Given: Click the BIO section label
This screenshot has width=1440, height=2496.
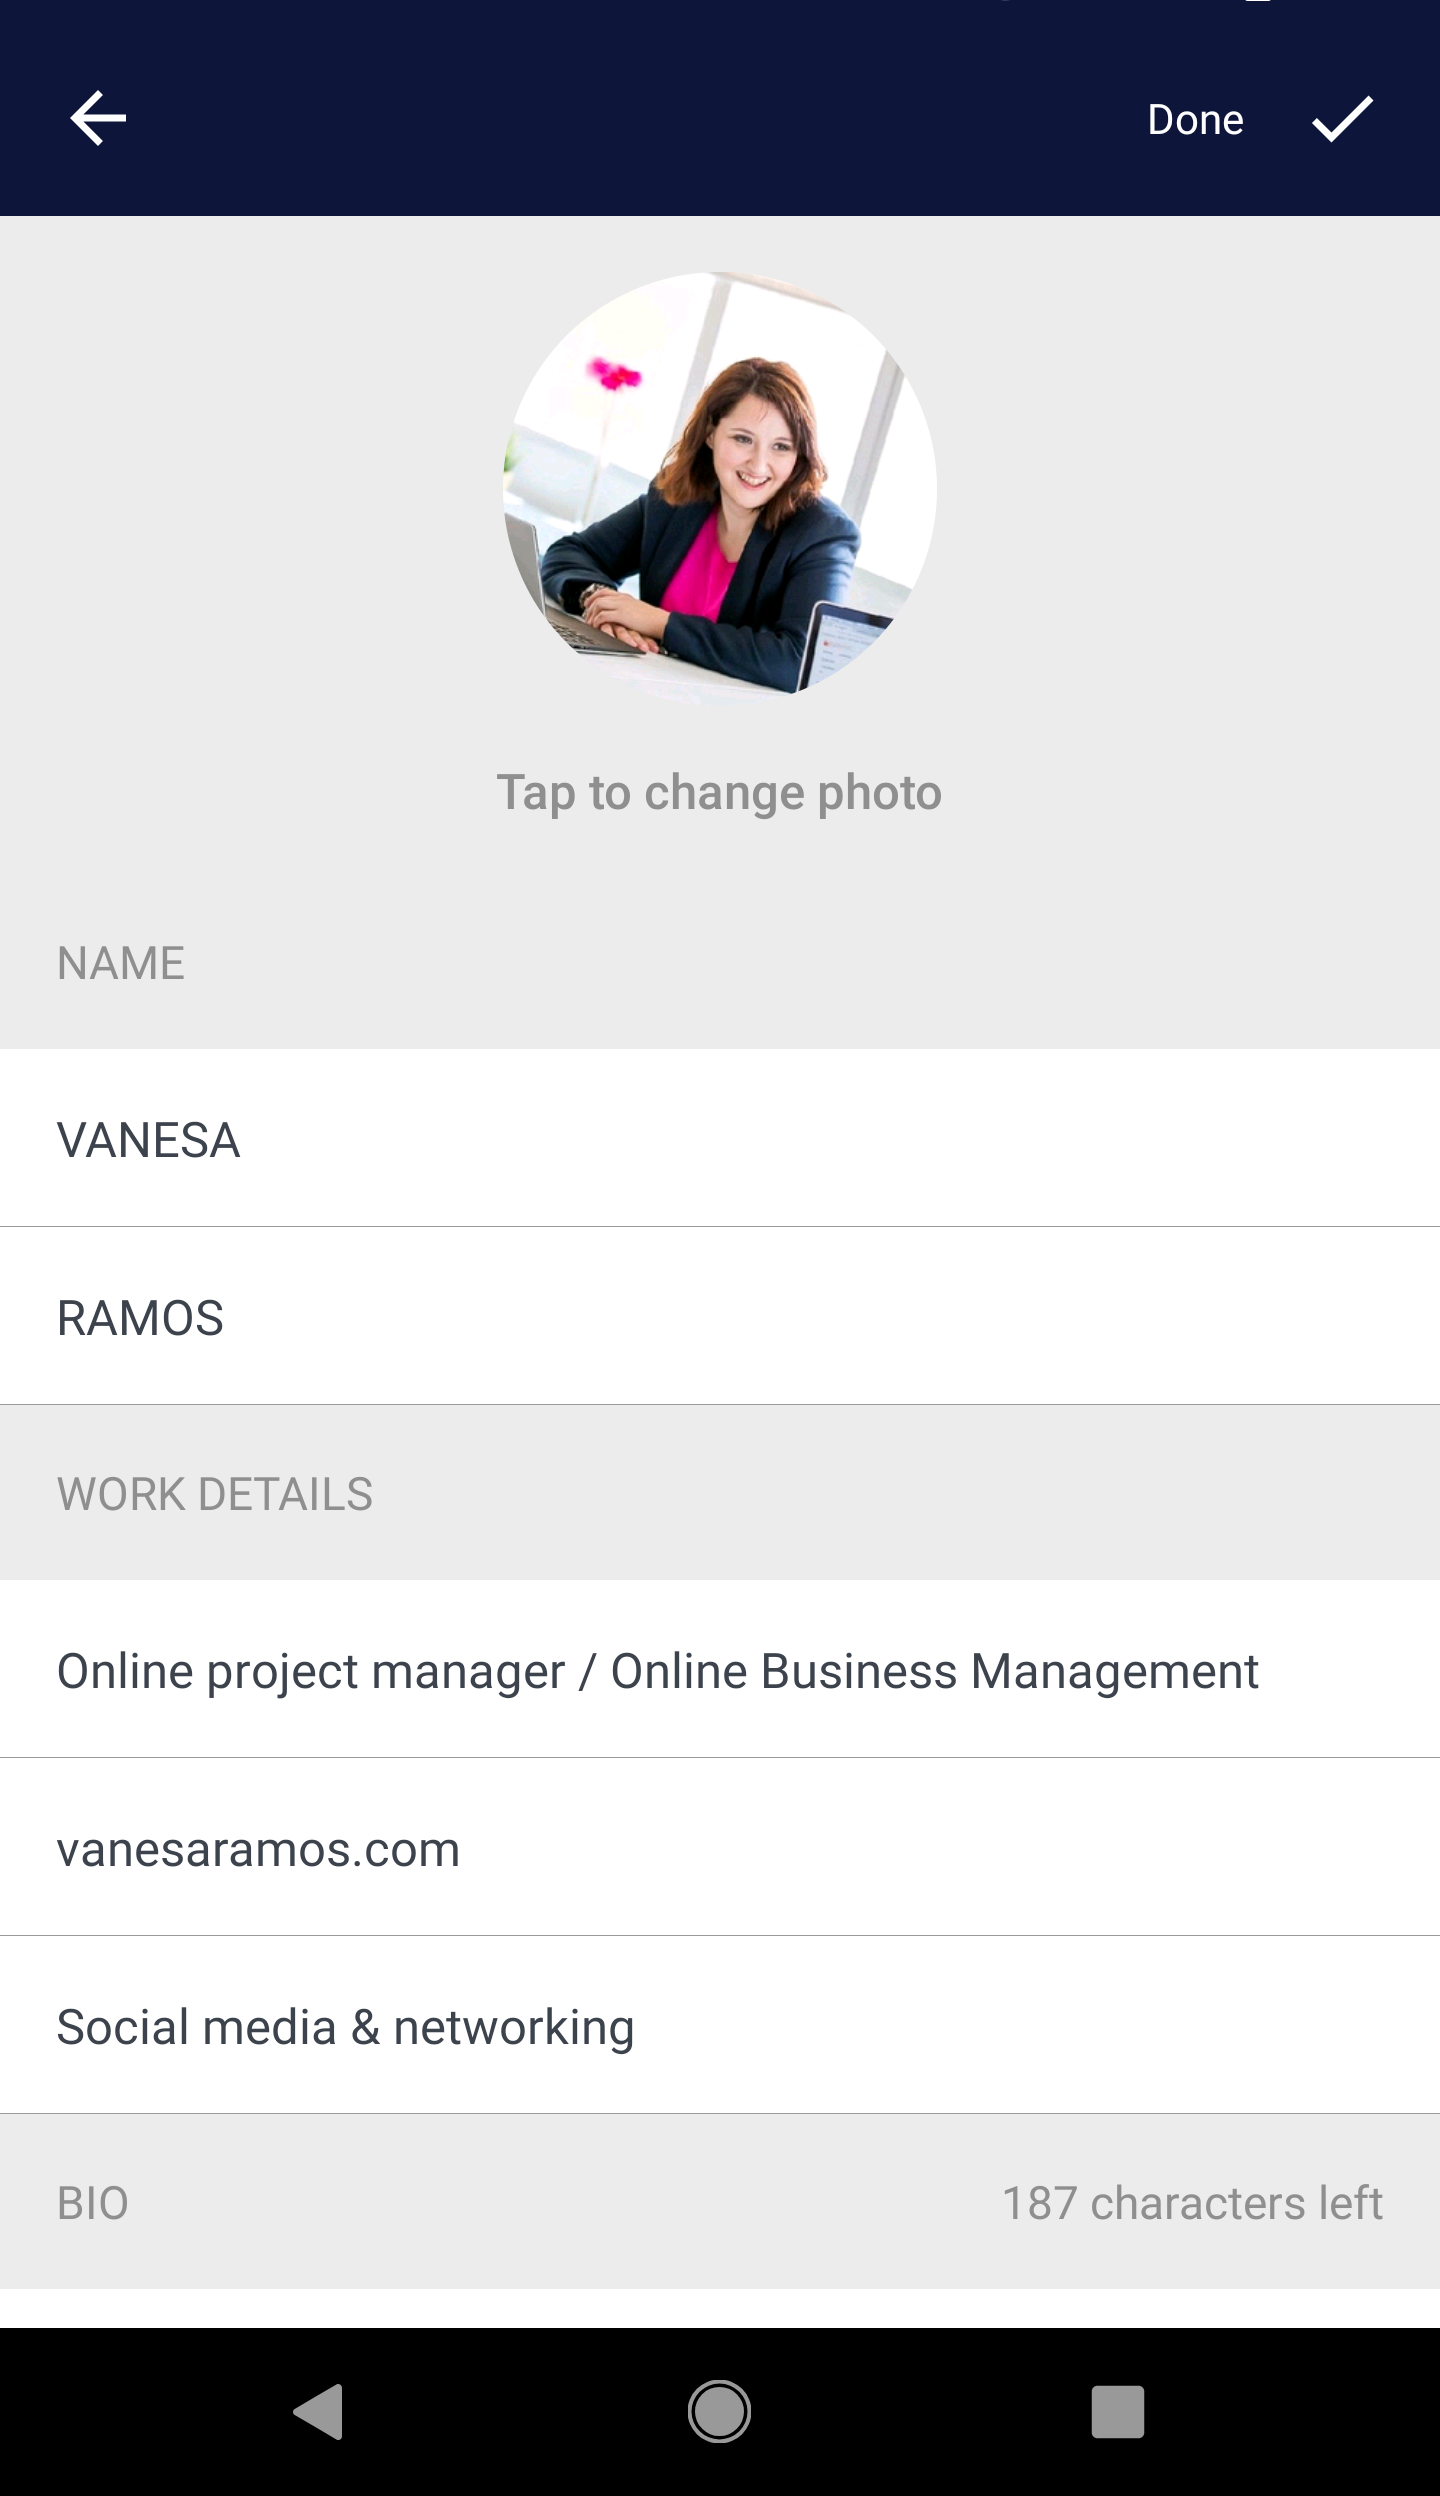Looking at the screenshot, I should point(93,2203).
